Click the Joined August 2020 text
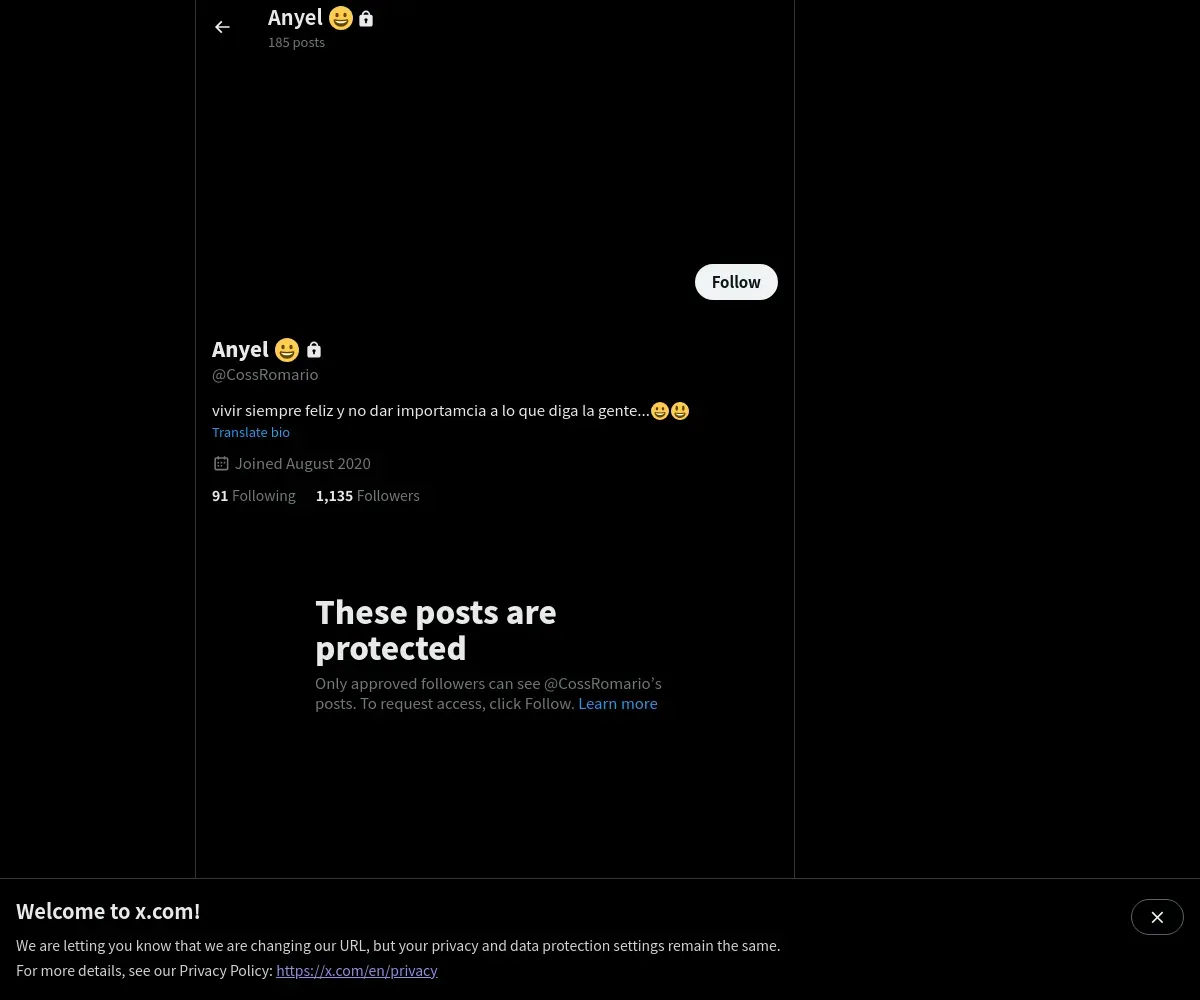1200x1000 pixels. (x=303, y=464)
